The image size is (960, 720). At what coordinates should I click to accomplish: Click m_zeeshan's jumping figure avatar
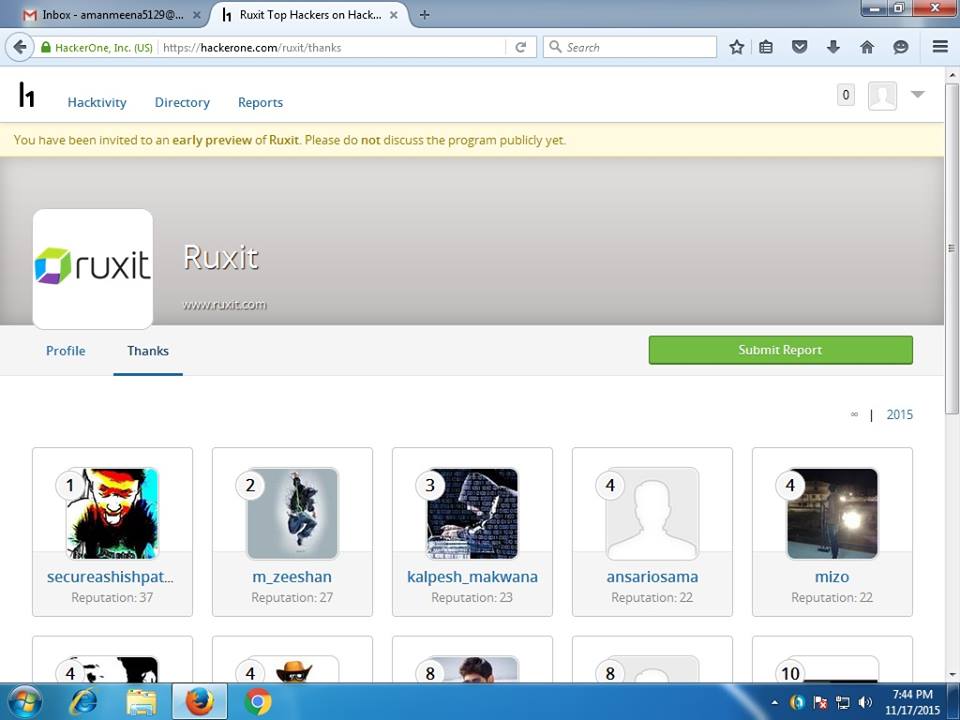click(x=292, y=514)
